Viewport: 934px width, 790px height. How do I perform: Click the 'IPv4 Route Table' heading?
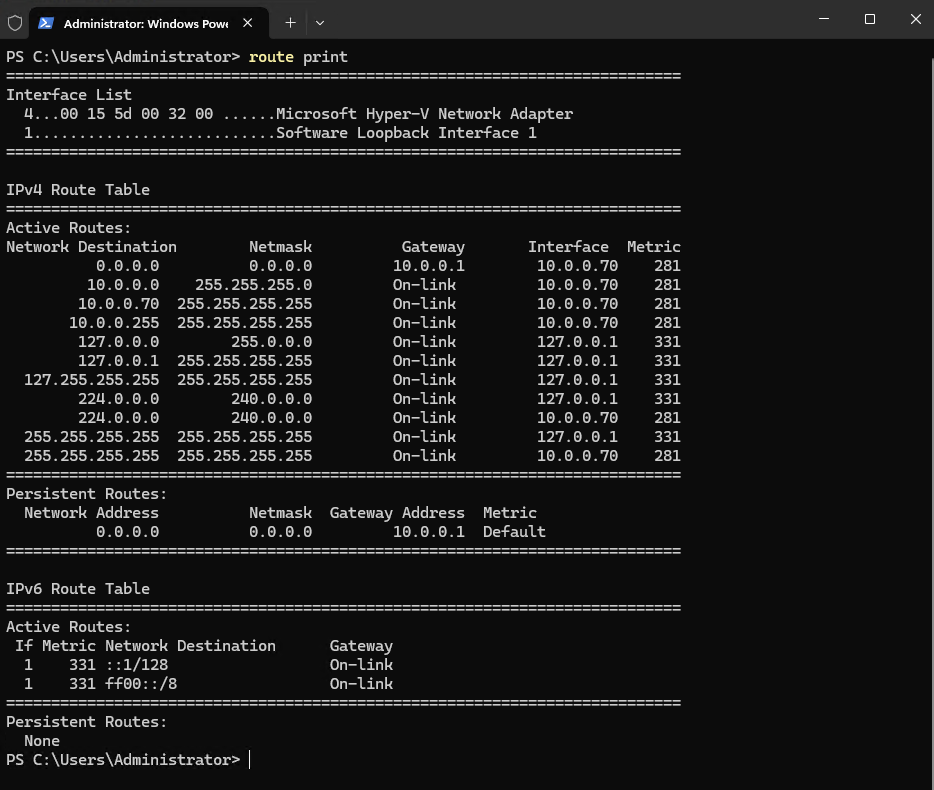click(x=78, y=189)
